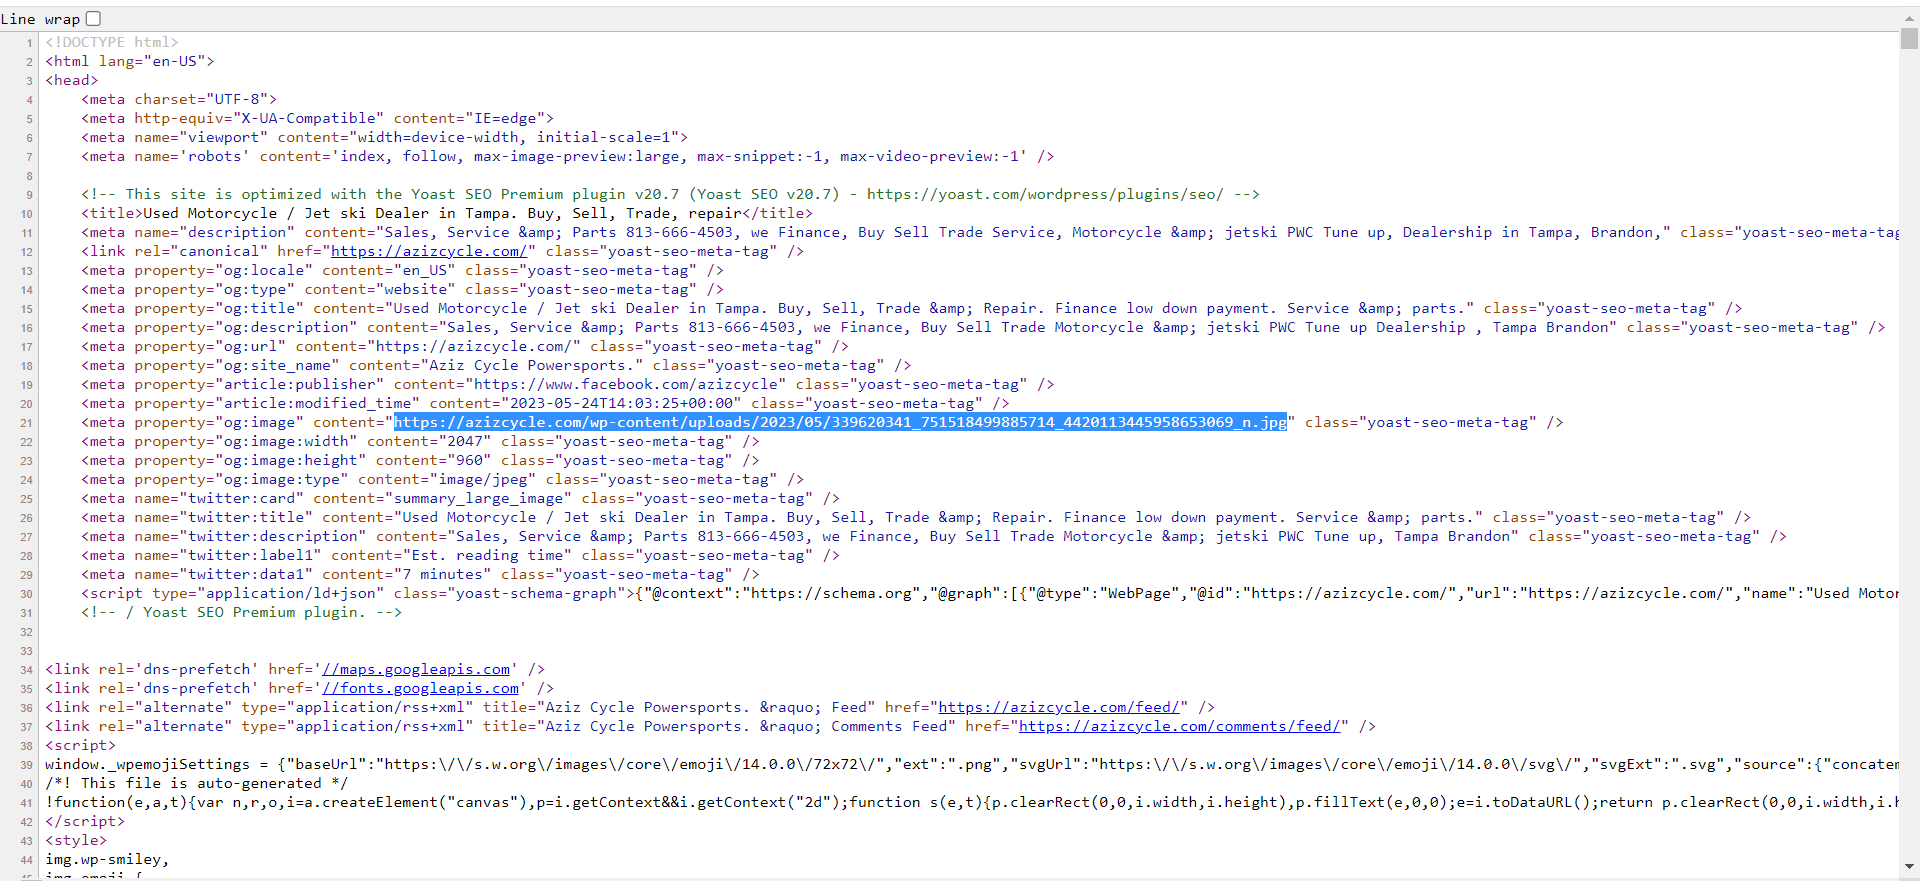Click the closing "</script>" tag
Viewport: 1920px width, 881px height.
point(85,821)
